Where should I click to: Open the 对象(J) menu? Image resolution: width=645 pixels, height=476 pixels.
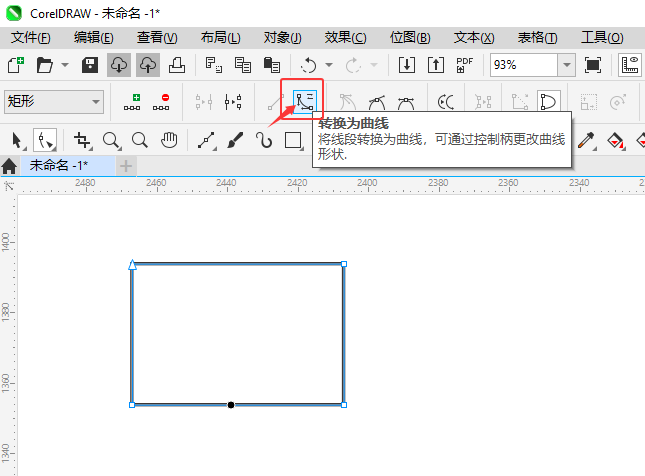283,38
